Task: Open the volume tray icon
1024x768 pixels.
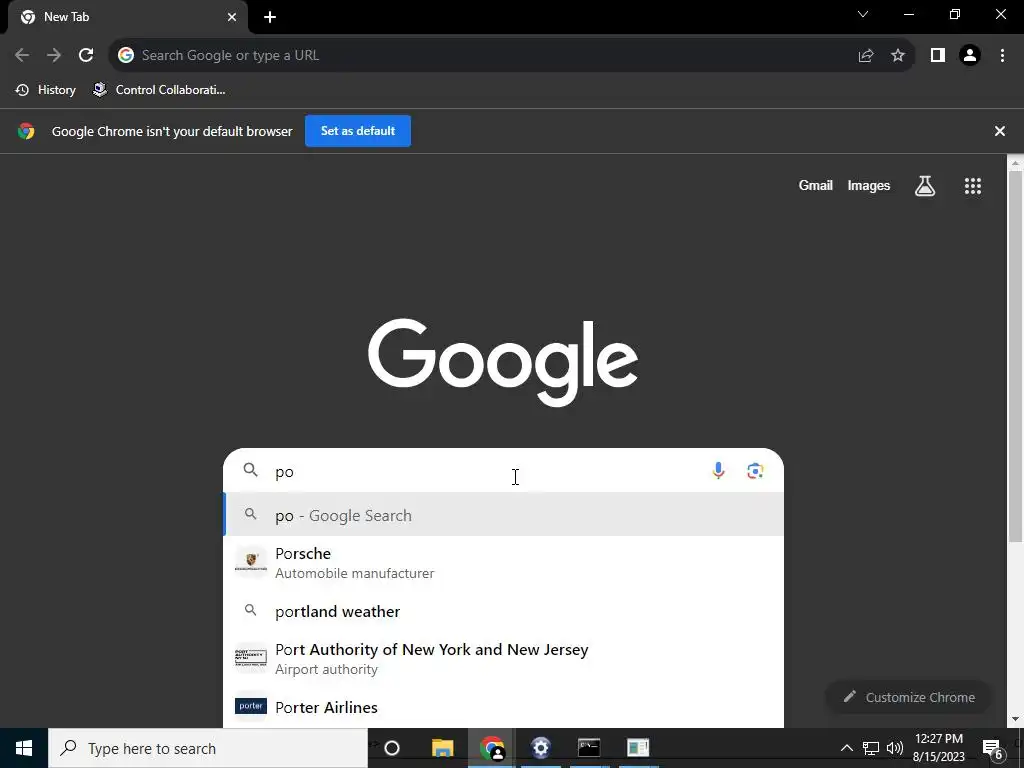Action: pyautogui.click(x=895, y=748)
